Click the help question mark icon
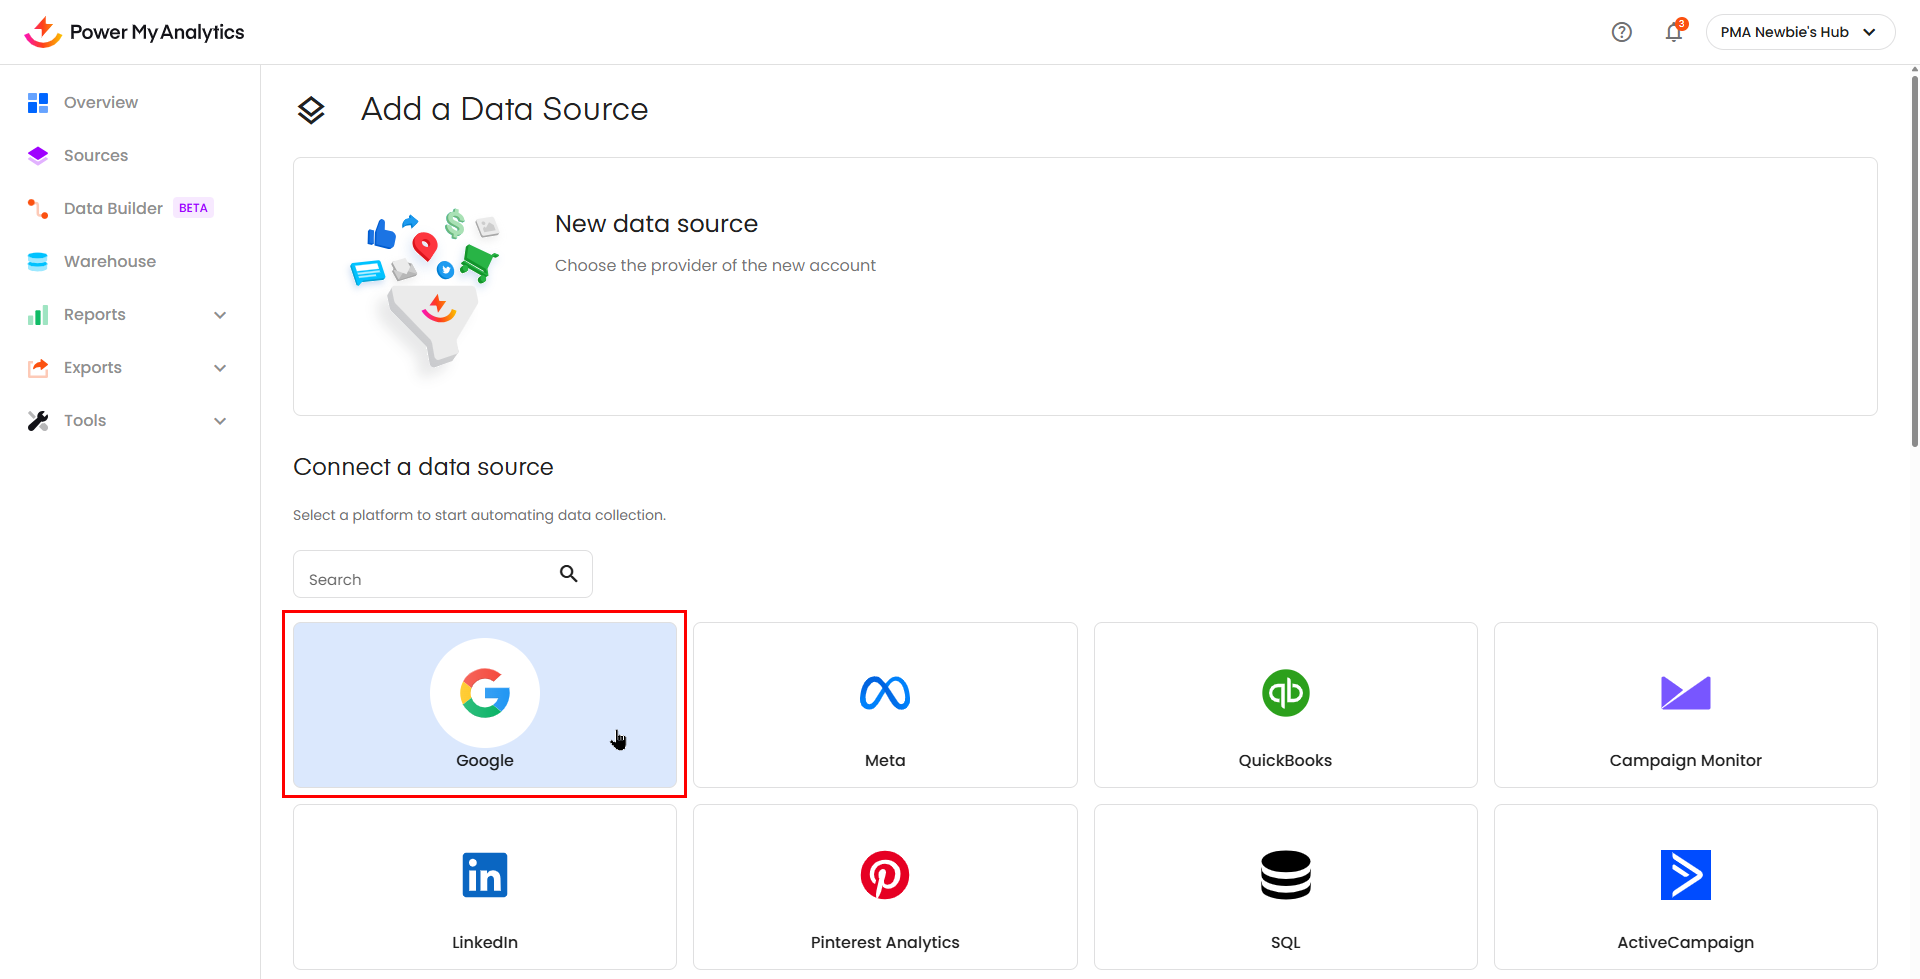Image resolution: width=1920 pixels, height=979 pixels. click(1621, 32)
